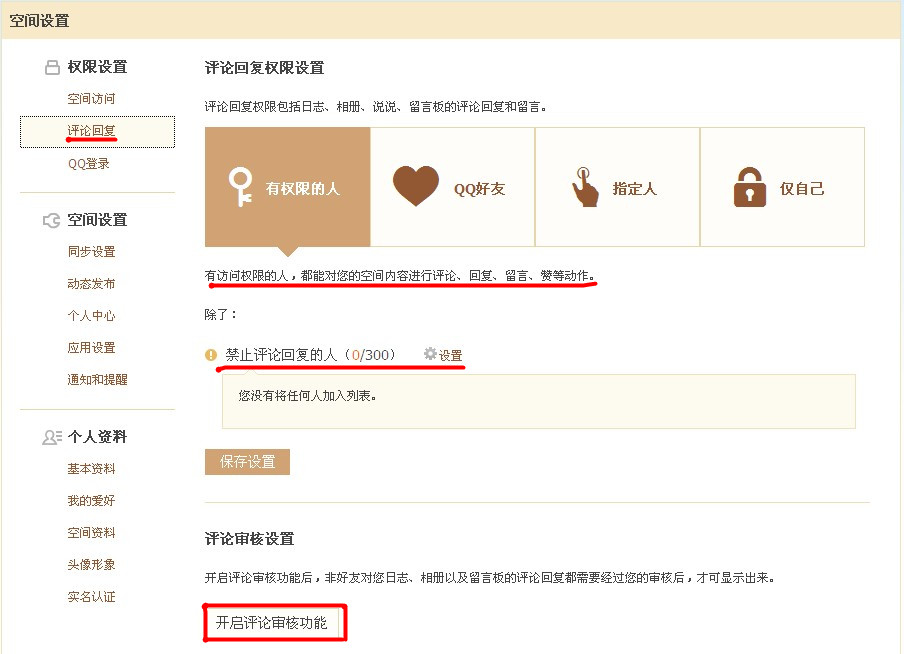Switch to 空间访问 in the sidebar

[93, 99]
